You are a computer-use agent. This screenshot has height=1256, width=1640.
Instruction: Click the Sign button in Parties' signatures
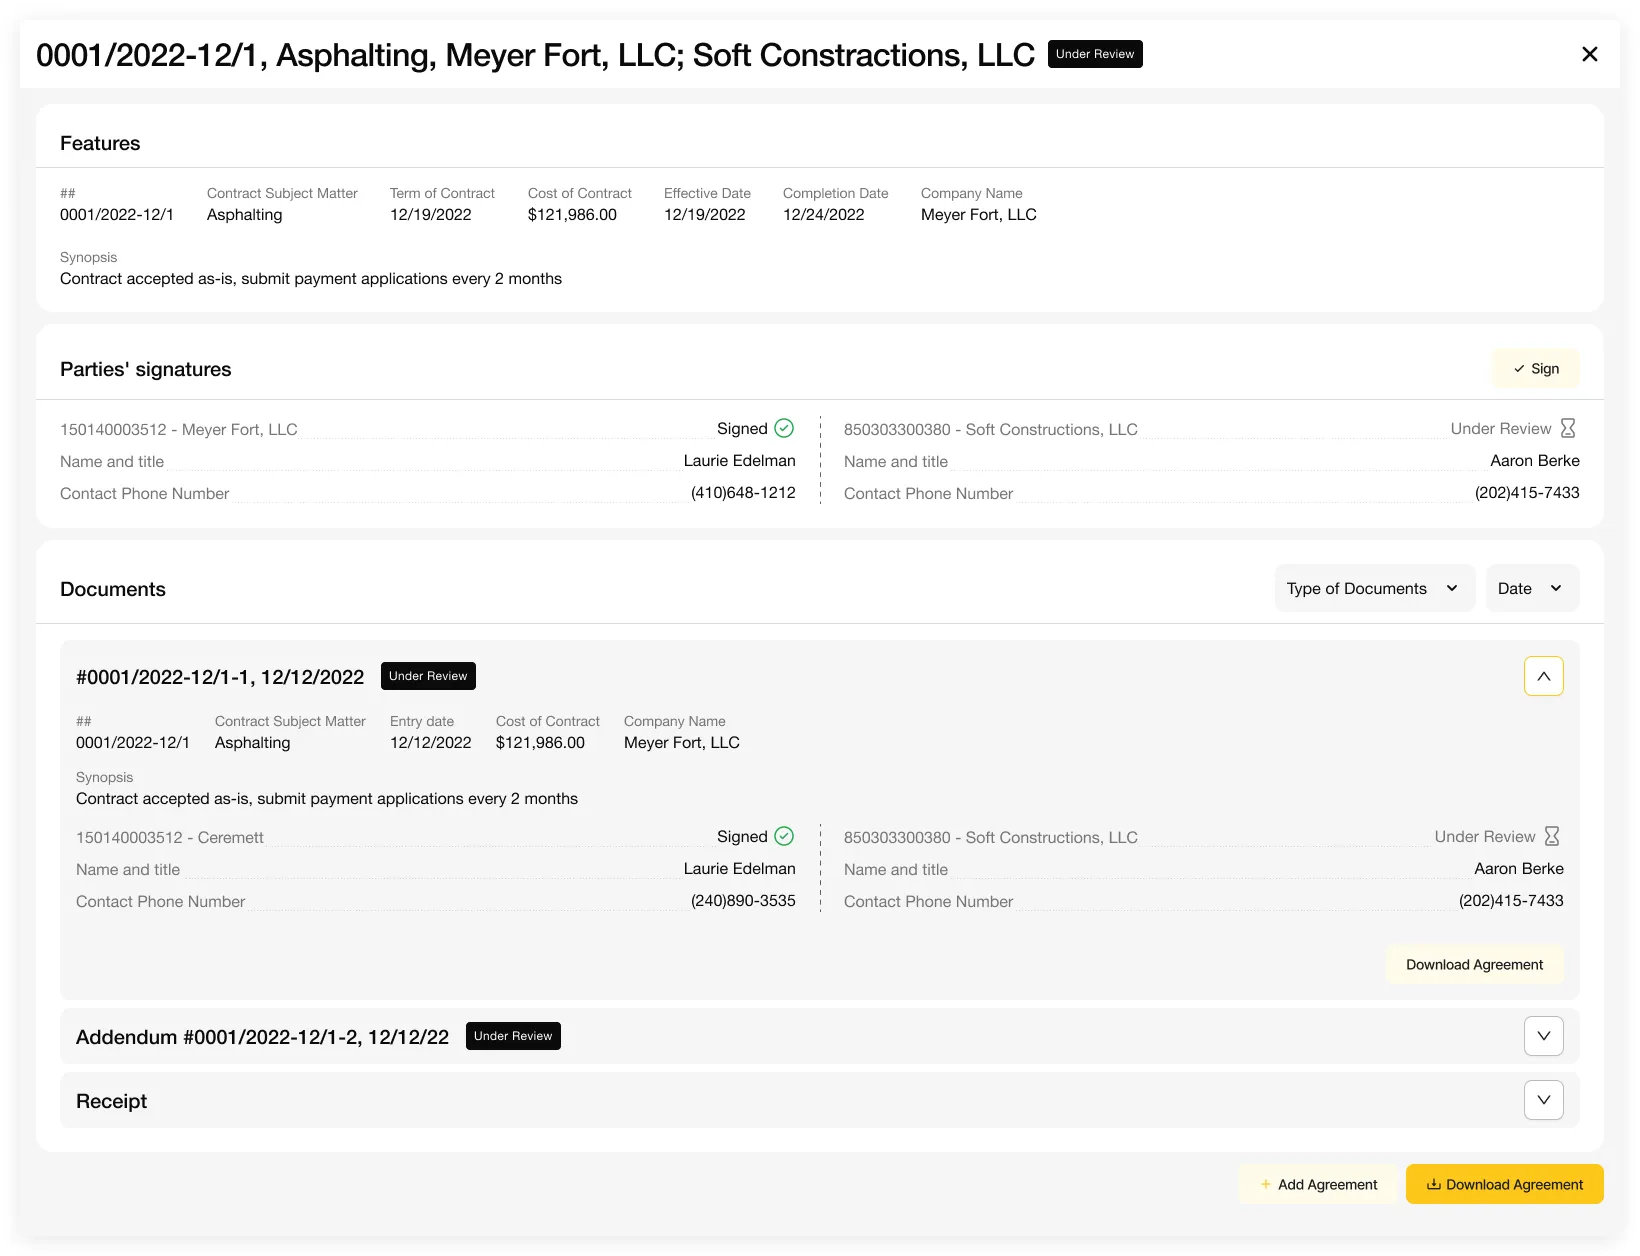coord(1536,368)
